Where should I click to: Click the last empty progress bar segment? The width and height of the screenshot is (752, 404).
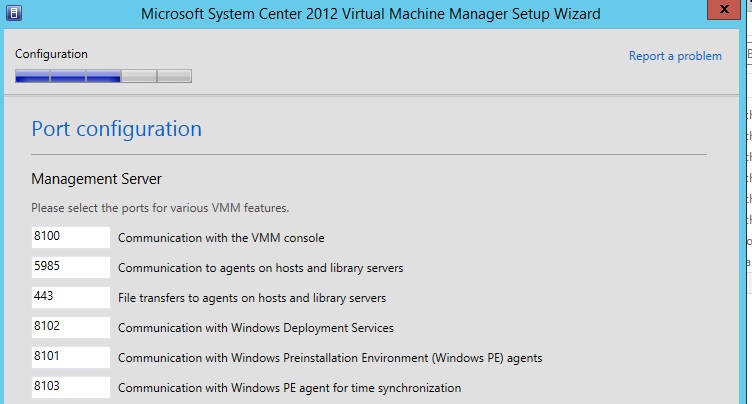pos(174,76)
